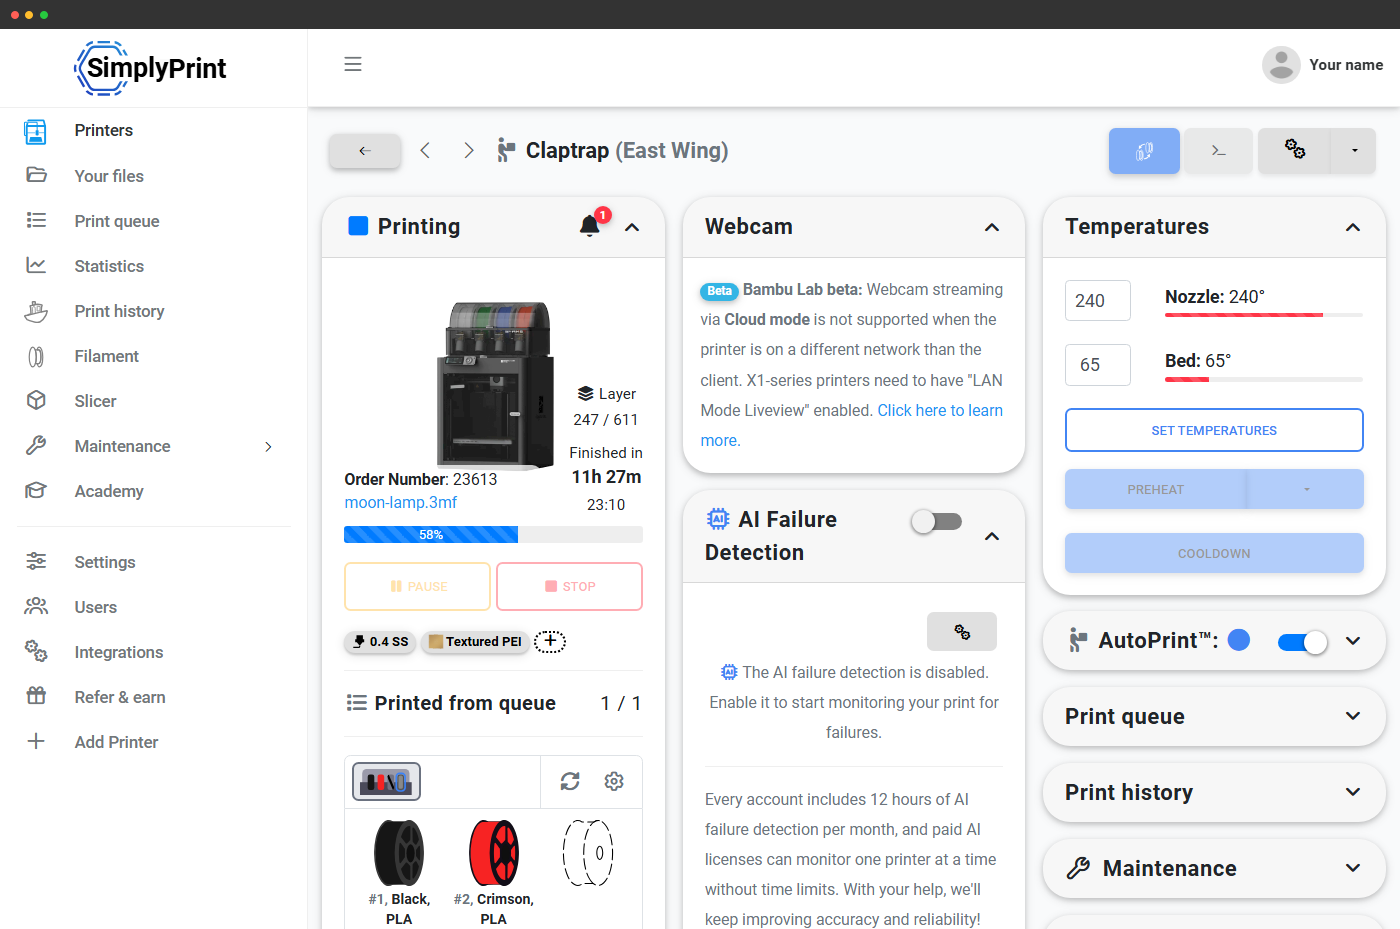Add a tag with the plus icon

point(550,641)
